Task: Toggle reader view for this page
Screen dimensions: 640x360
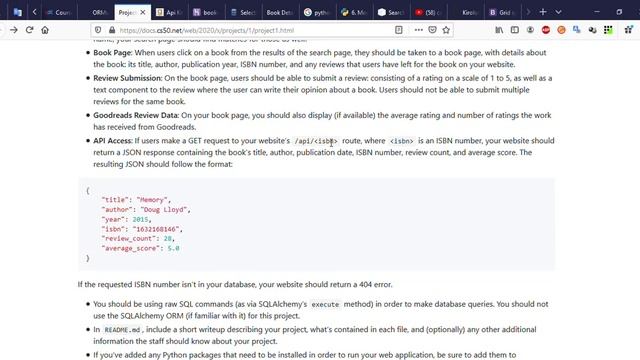Action: (x=399, y=30)
